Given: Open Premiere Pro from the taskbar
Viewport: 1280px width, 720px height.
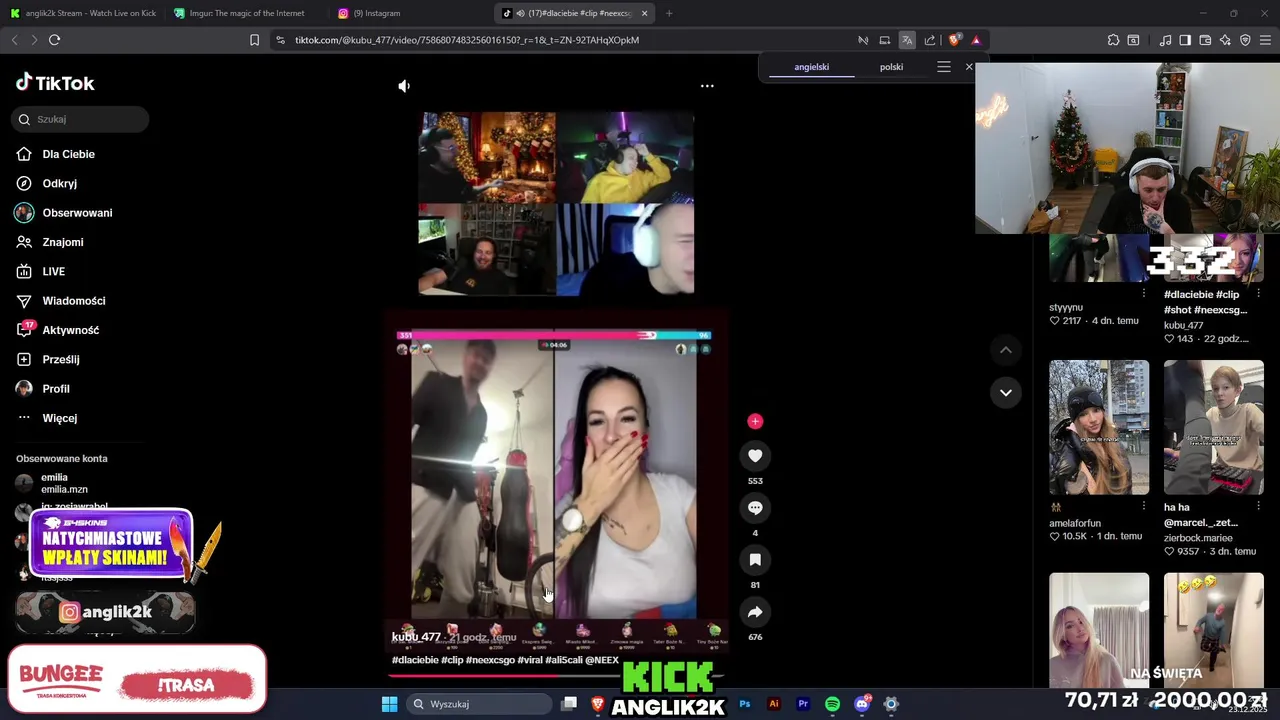Looking at the screenshot, I should (x=803, y=704).
